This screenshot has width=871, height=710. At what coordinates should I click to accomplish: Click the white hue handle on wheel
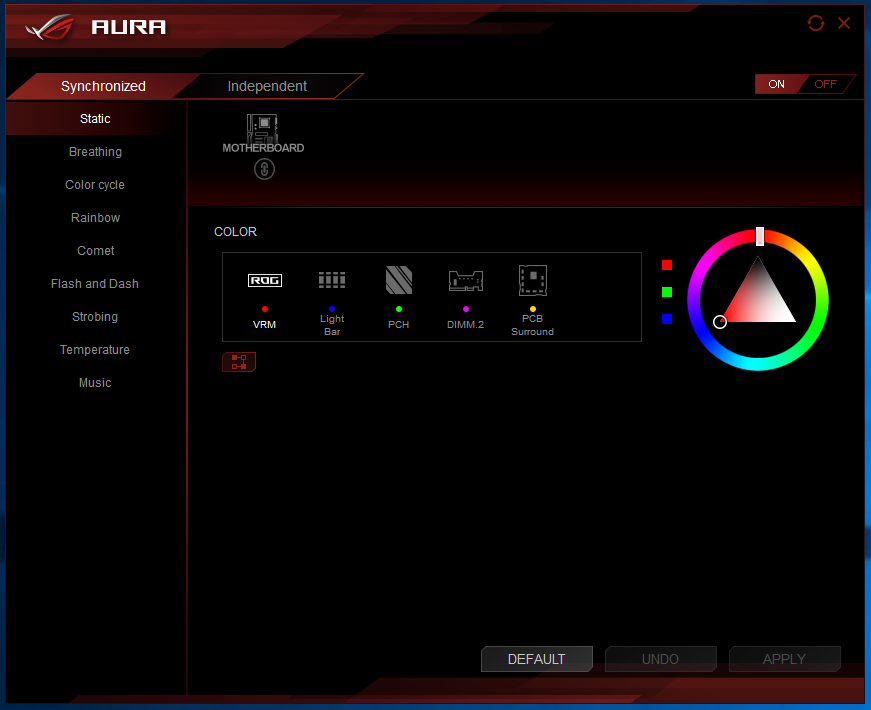pyautogui.click(x=760, y=236)
